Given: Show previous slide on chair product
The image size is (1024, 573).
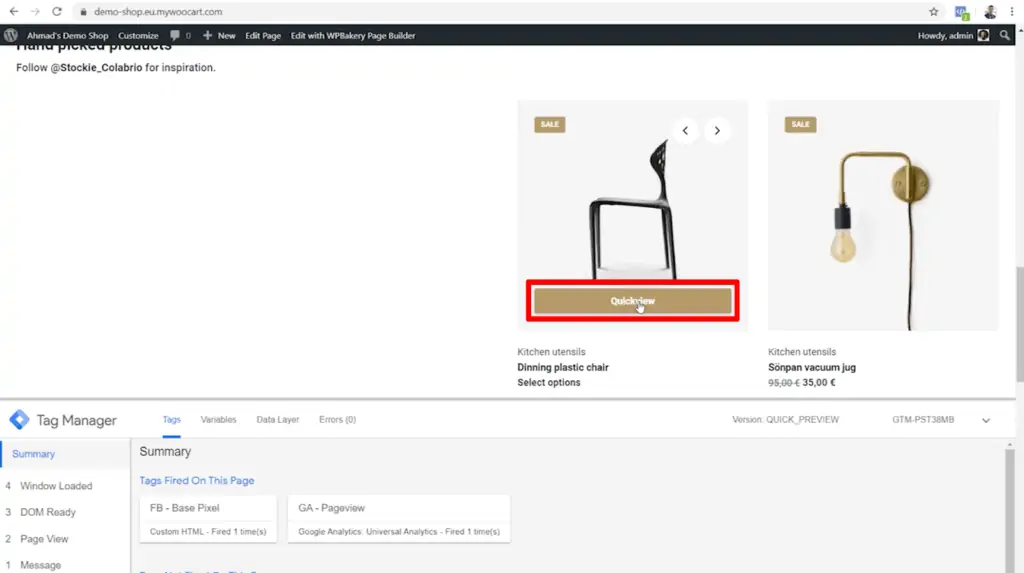Looking at the screenshot, I should coord(685,131).
